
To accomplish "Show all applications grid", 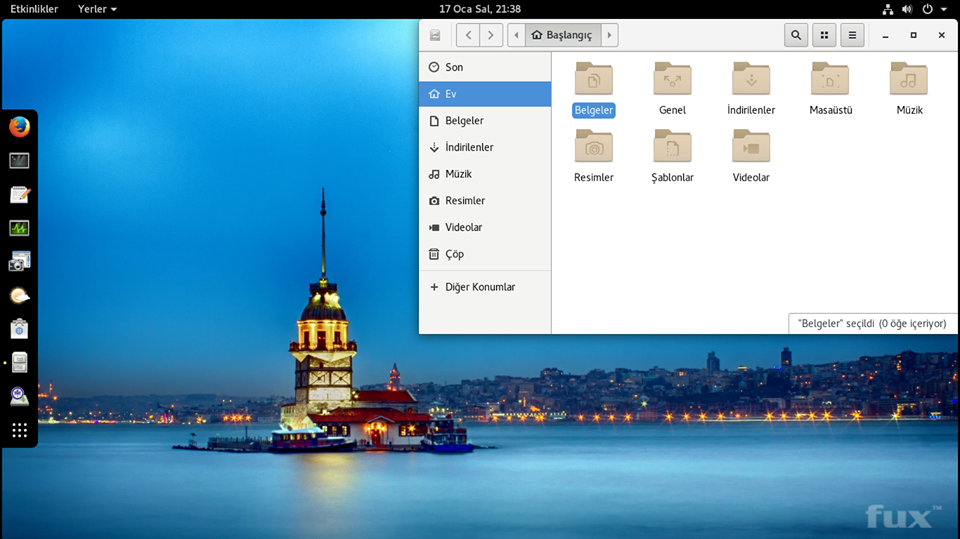I will 19,431.
